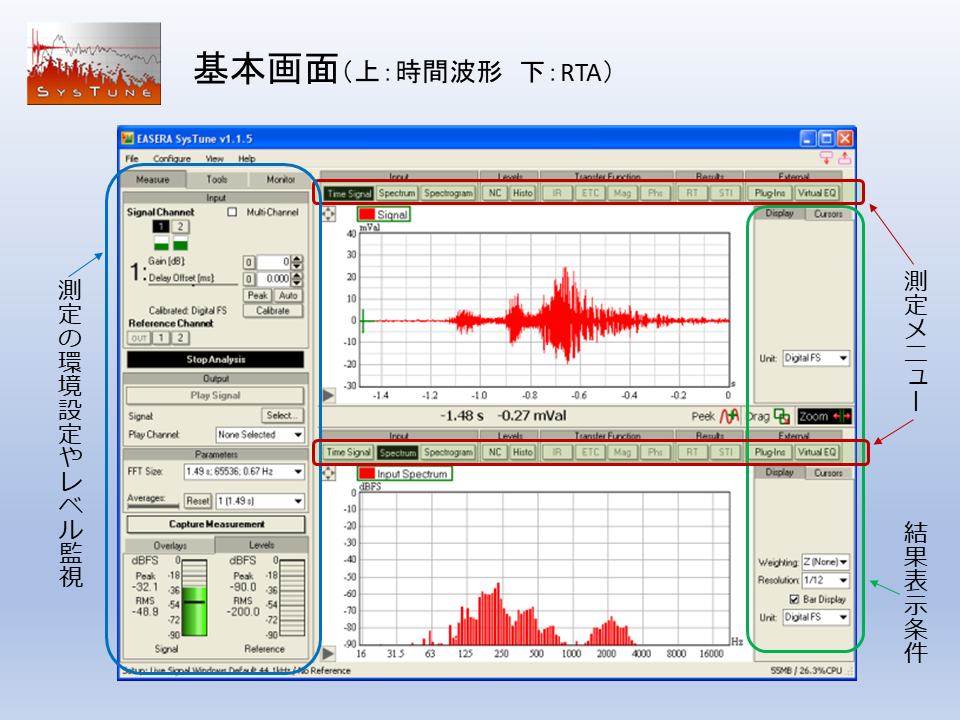
Task: Select Reference Channel 1 button
Action: point(161,338)
